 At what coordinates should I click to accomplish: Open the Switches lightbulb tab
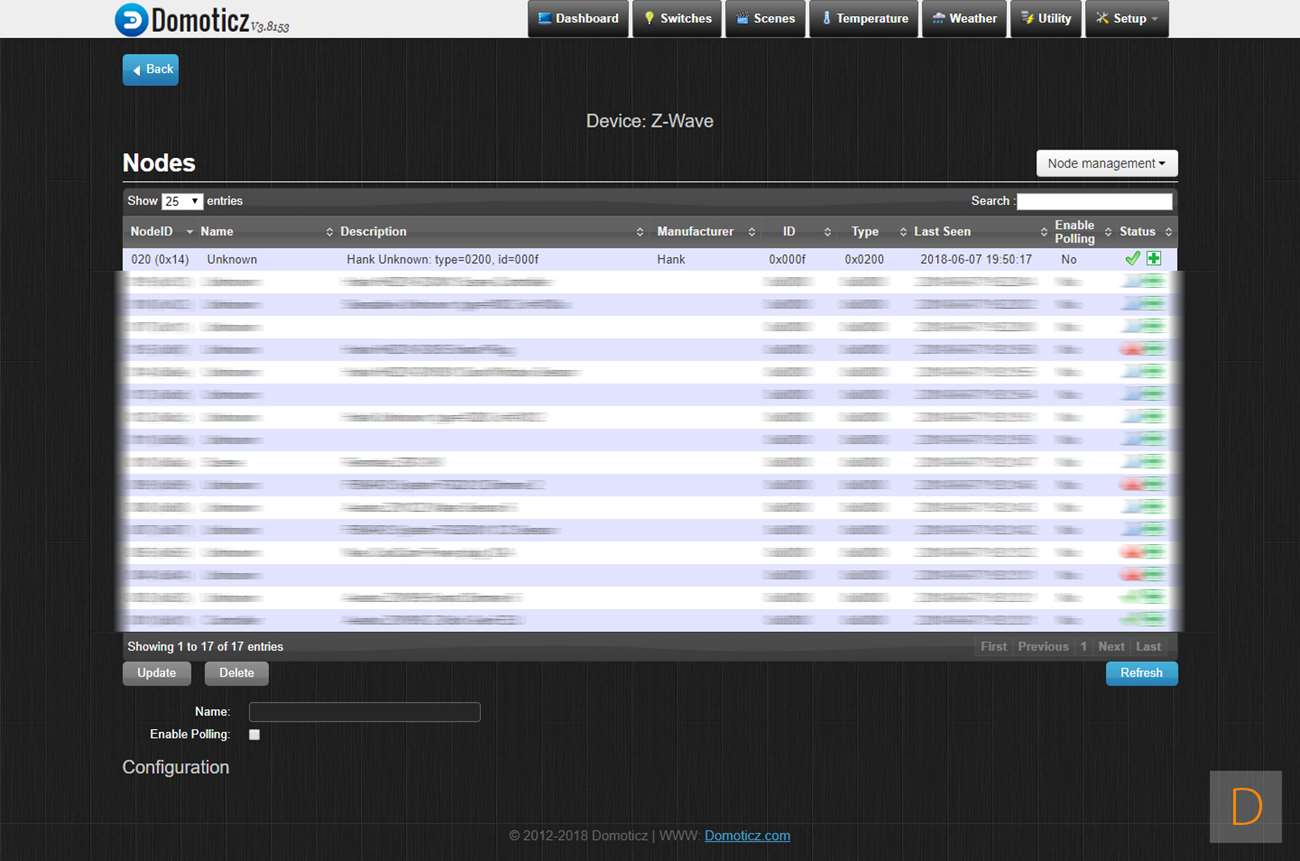pos(677,19)
